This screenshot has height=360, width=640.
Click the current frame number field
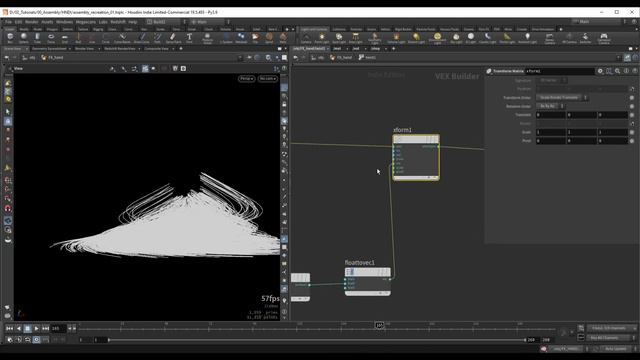click(58, 328)
